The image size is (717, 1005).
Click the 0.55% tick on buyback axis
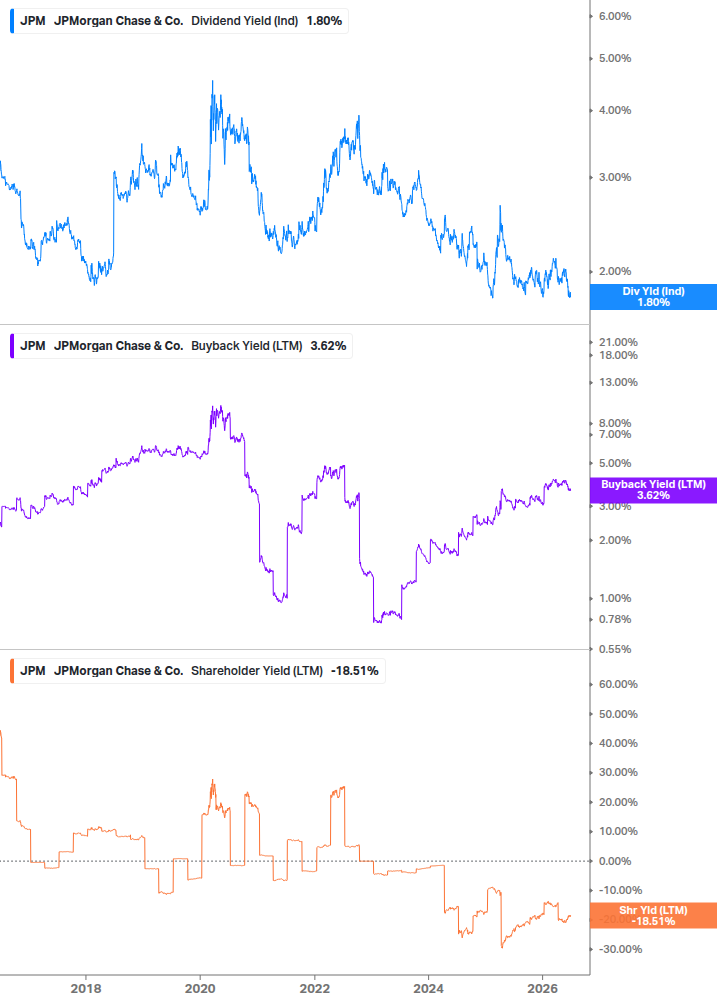pyautogui.click(x=615, y=649)
